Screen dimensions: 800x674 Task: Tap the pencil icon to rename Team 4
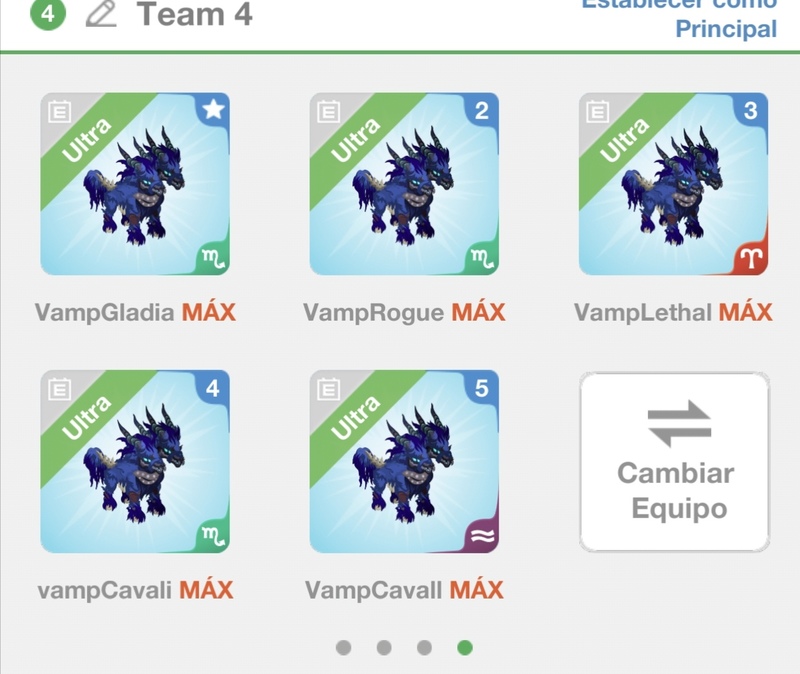(101, 13)
